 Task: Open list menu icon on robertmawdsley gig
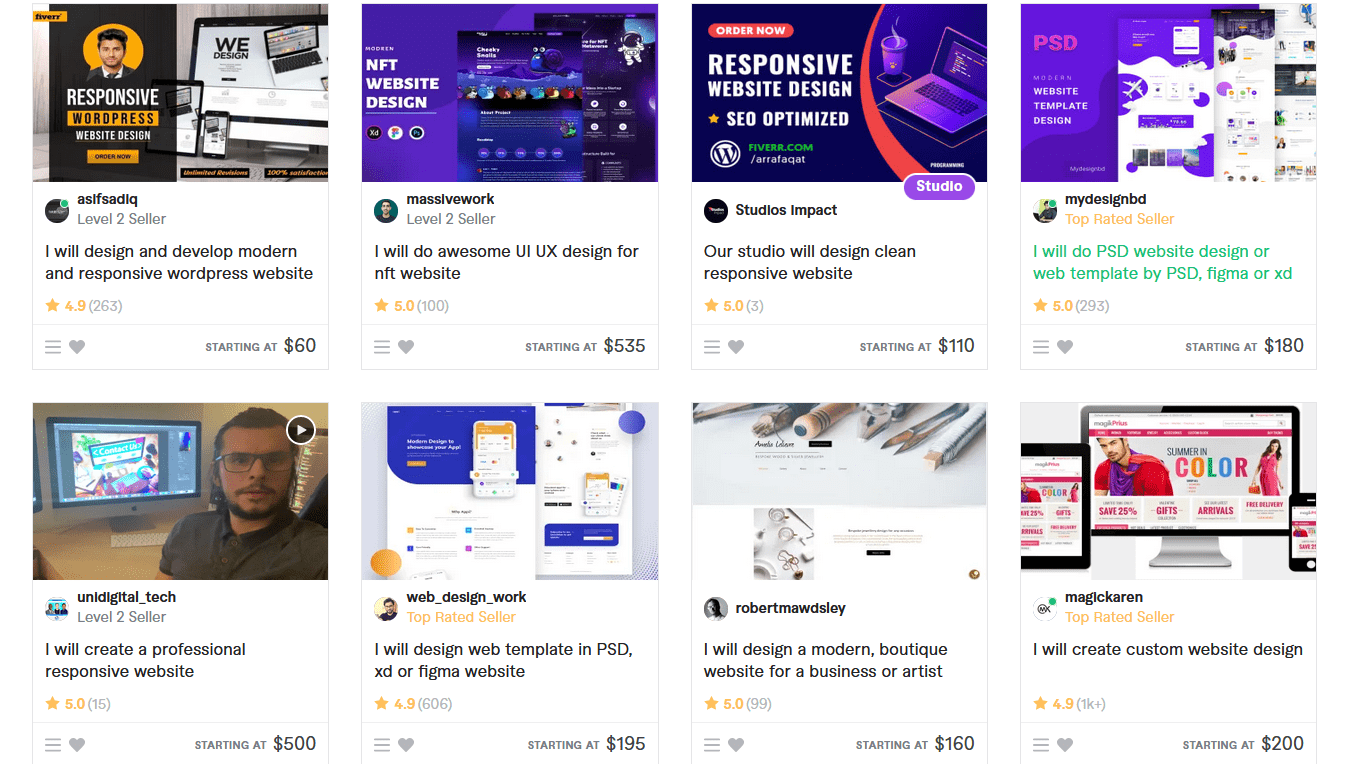(712, 745)
